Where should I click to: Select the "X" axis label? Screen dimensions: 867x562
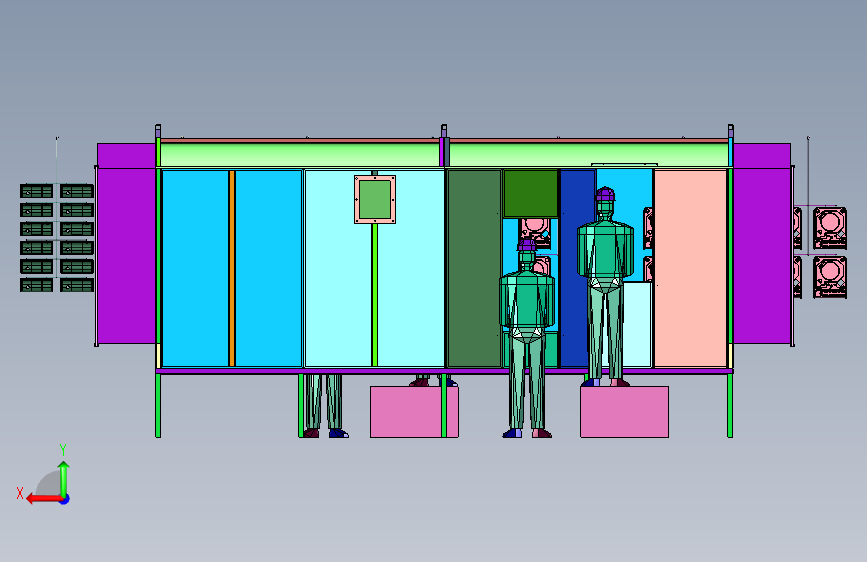click(x=20, y=493)
